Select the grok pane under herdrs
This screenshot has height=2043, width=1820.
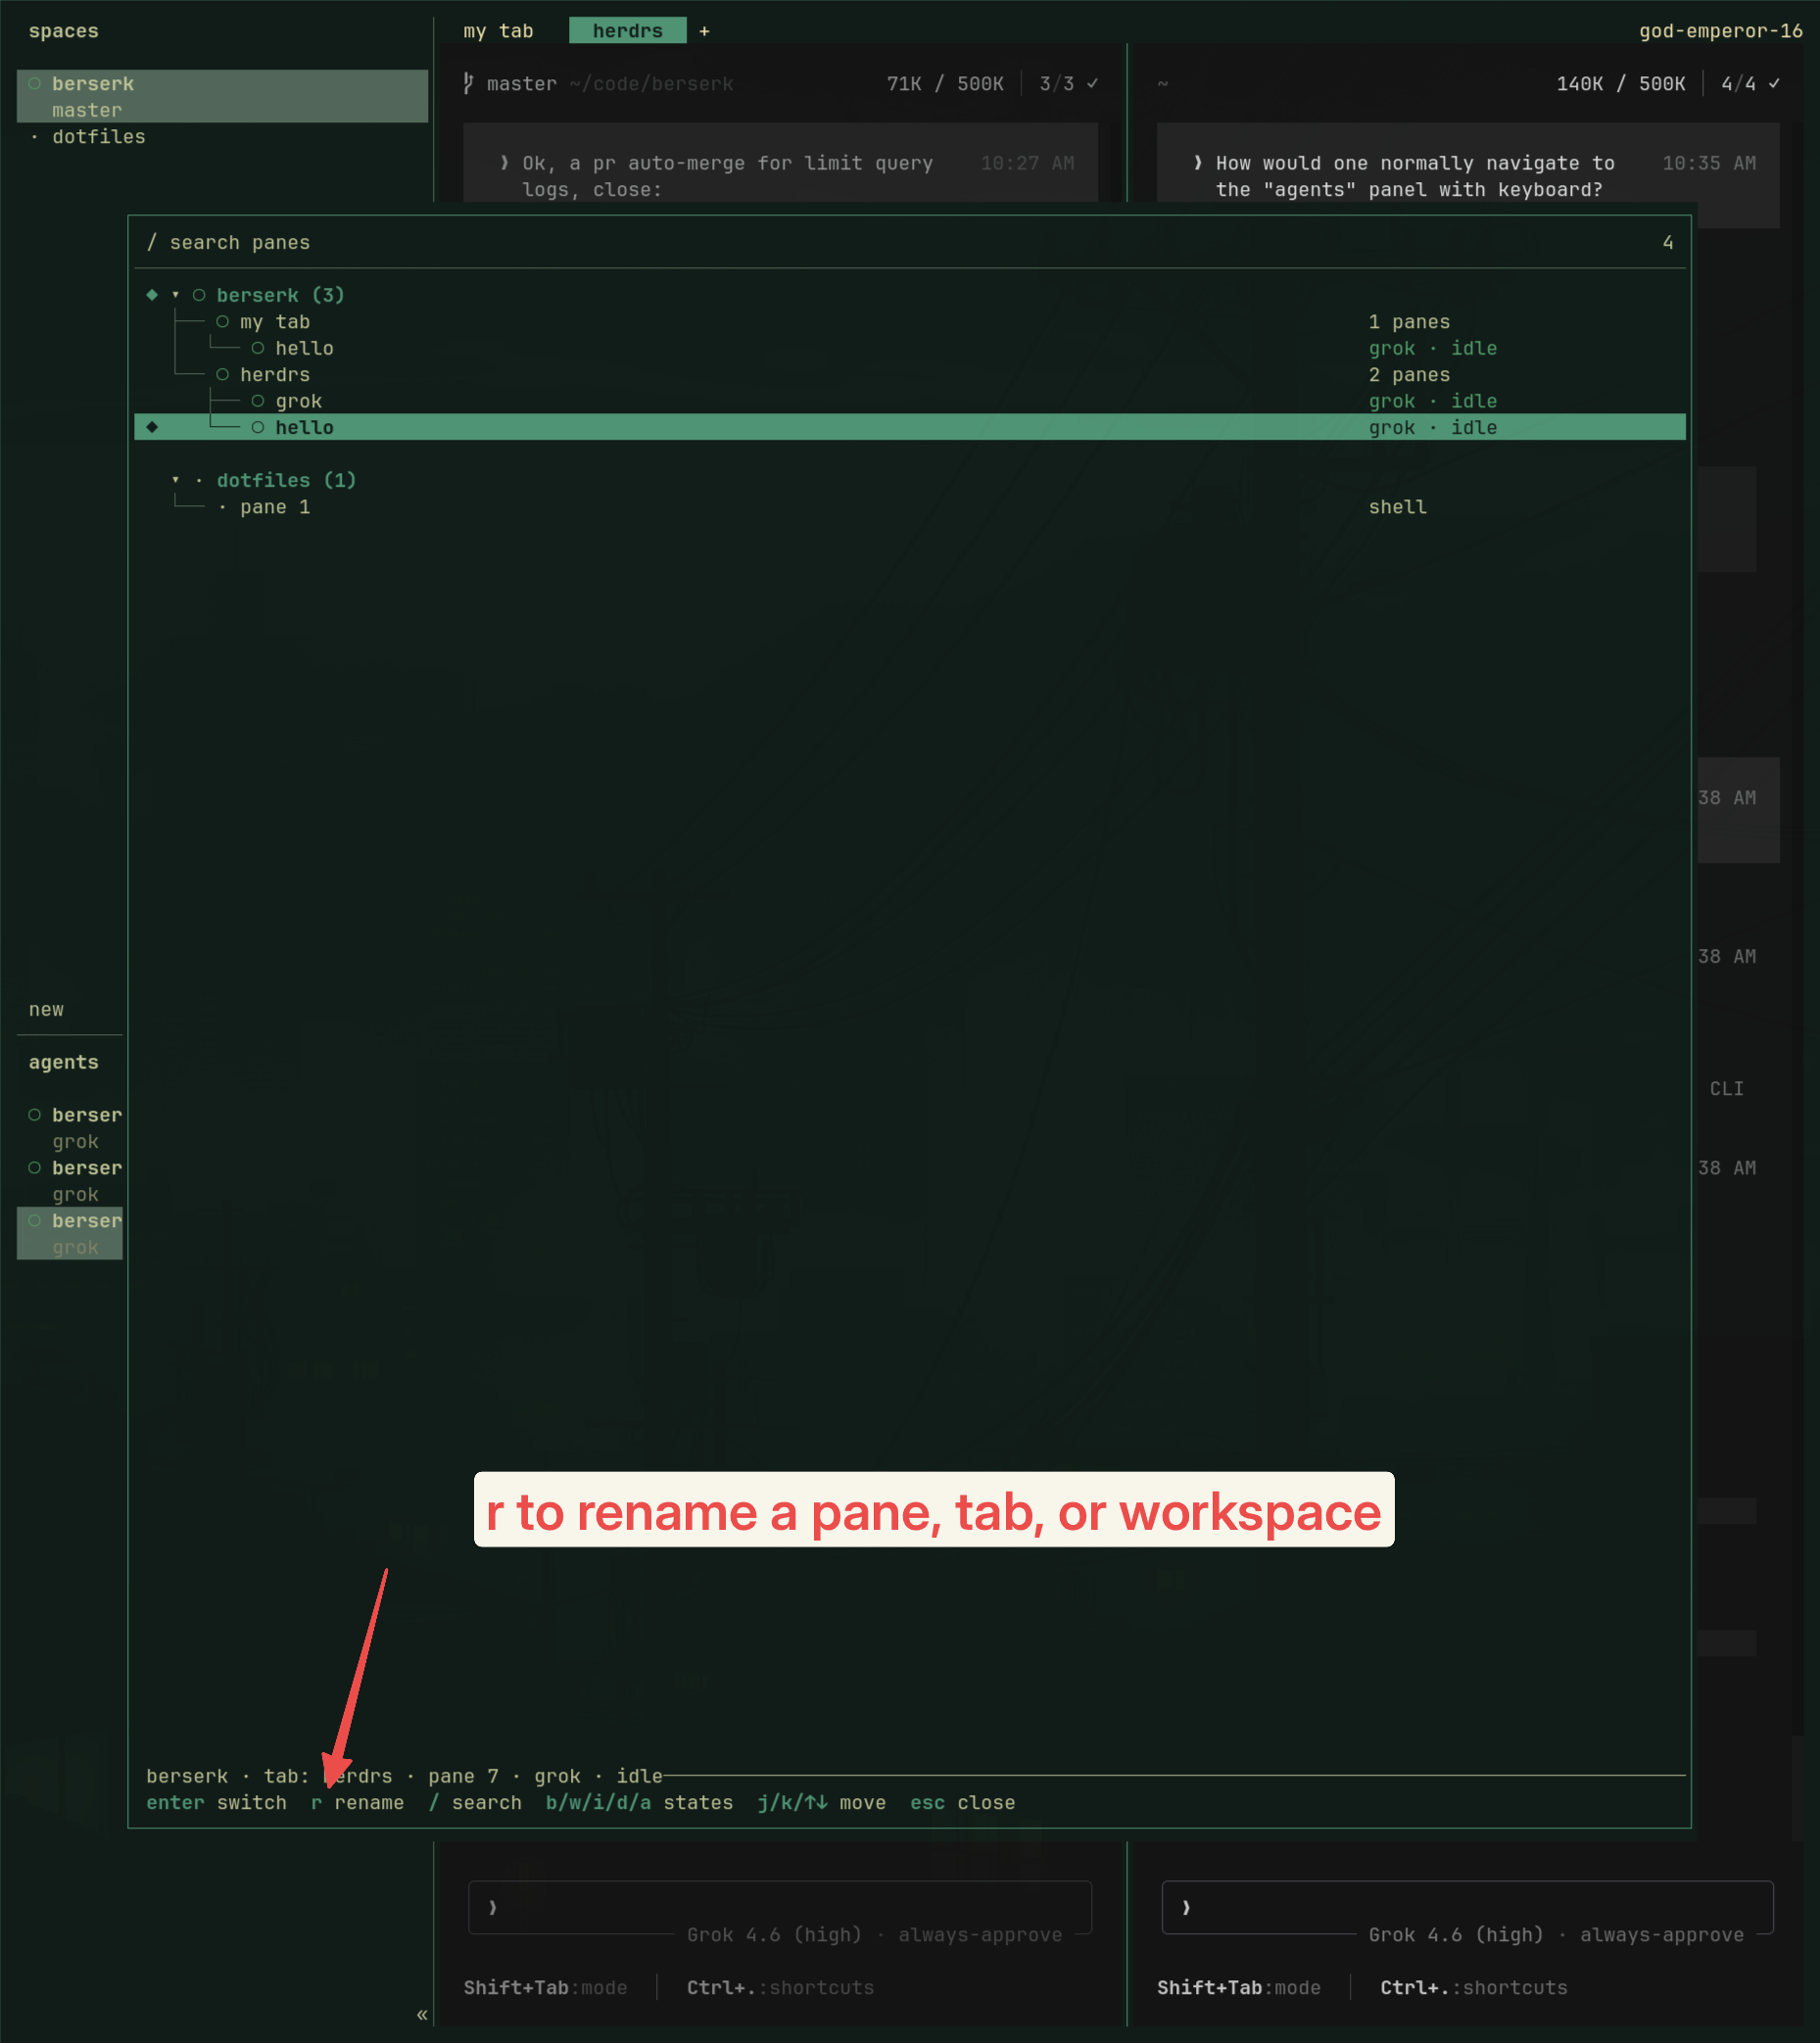coord(910,401)
